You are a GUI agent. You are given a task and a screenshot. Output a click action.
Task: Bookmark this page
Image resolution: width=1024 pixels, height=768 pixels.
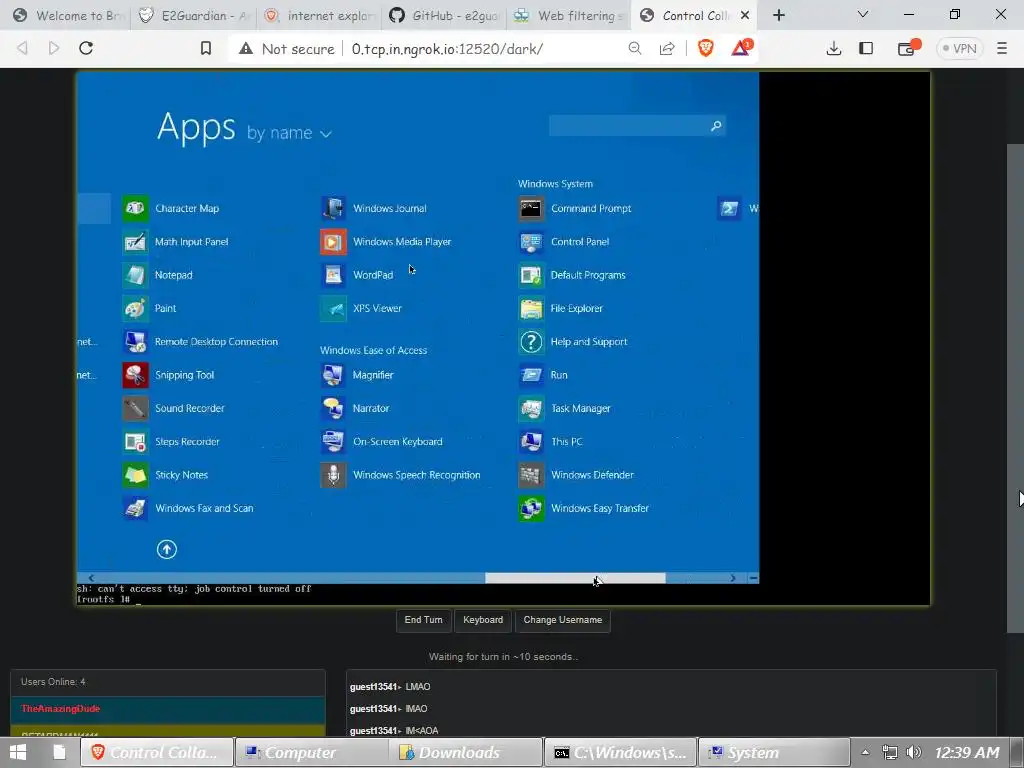point(206,48)
